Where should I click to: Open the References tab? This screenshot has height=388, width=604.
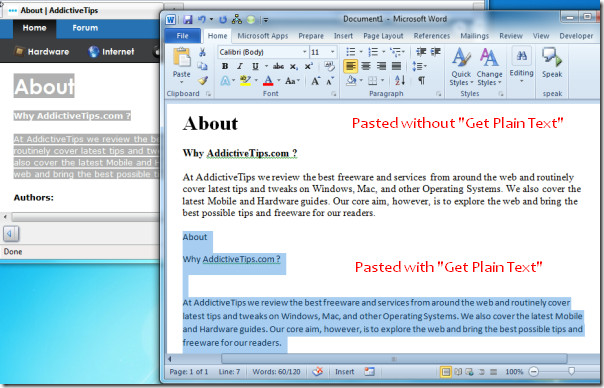pos(432,36)
